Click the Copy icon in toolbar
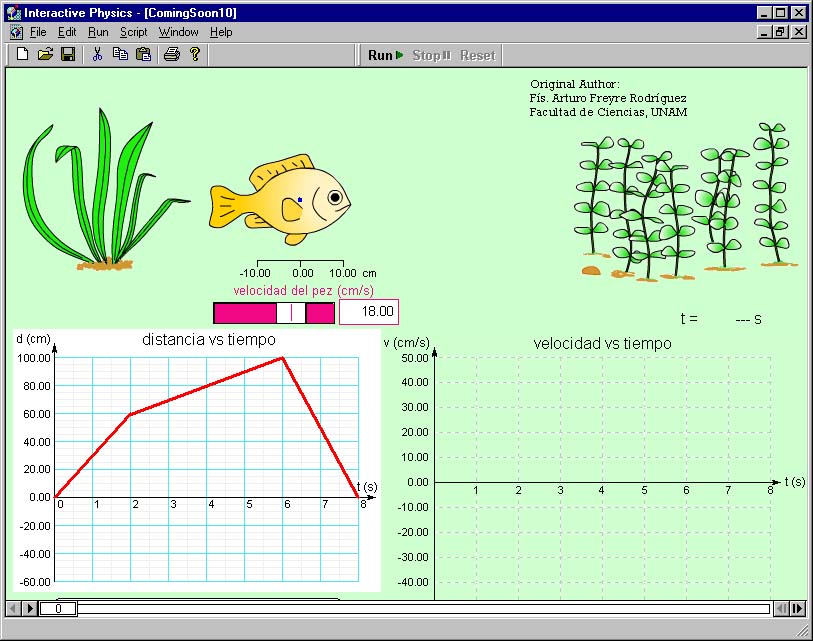813x641 pixels. tap(120, 54)
